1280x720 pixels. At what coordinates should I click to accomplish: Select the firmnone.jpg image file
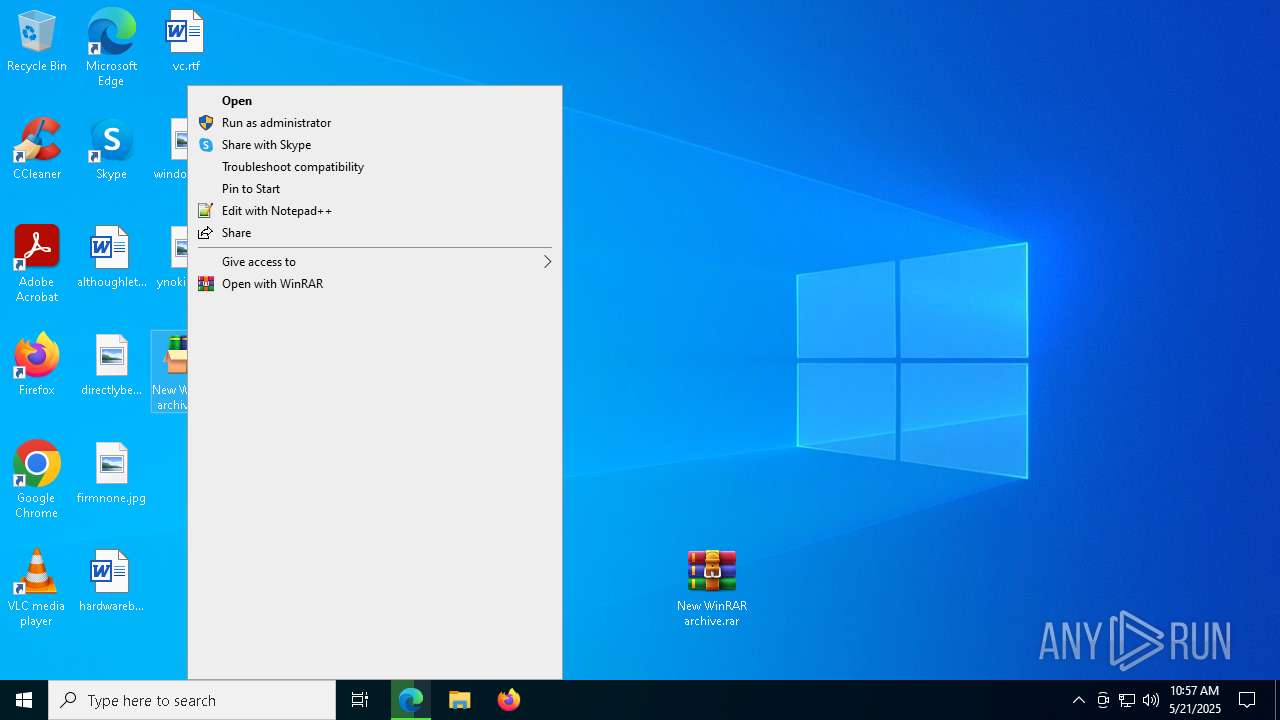click(x=111, y=474)
